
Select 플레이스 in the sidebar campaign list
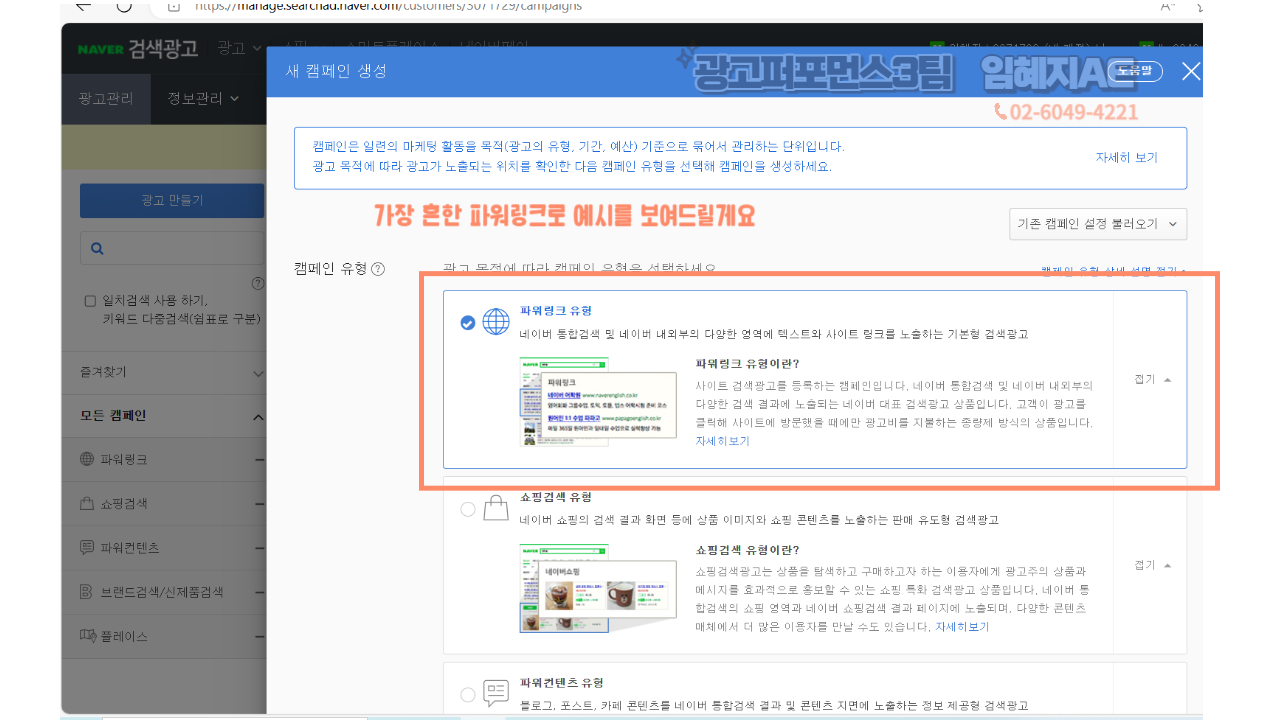124,636
